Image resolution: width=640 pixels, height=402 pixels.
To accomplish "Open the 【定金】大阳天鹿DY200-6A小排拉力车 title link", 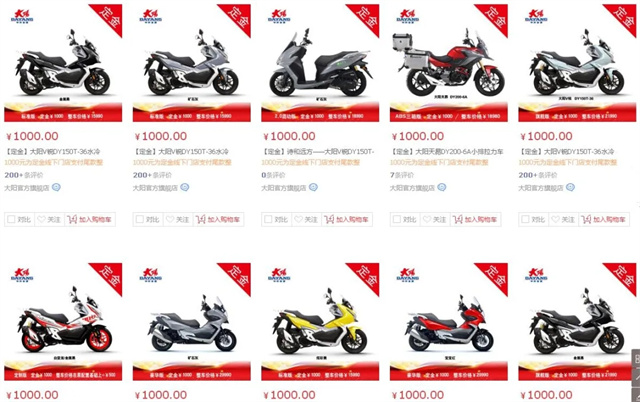I will pyautogui.click(x=447, y=152).
